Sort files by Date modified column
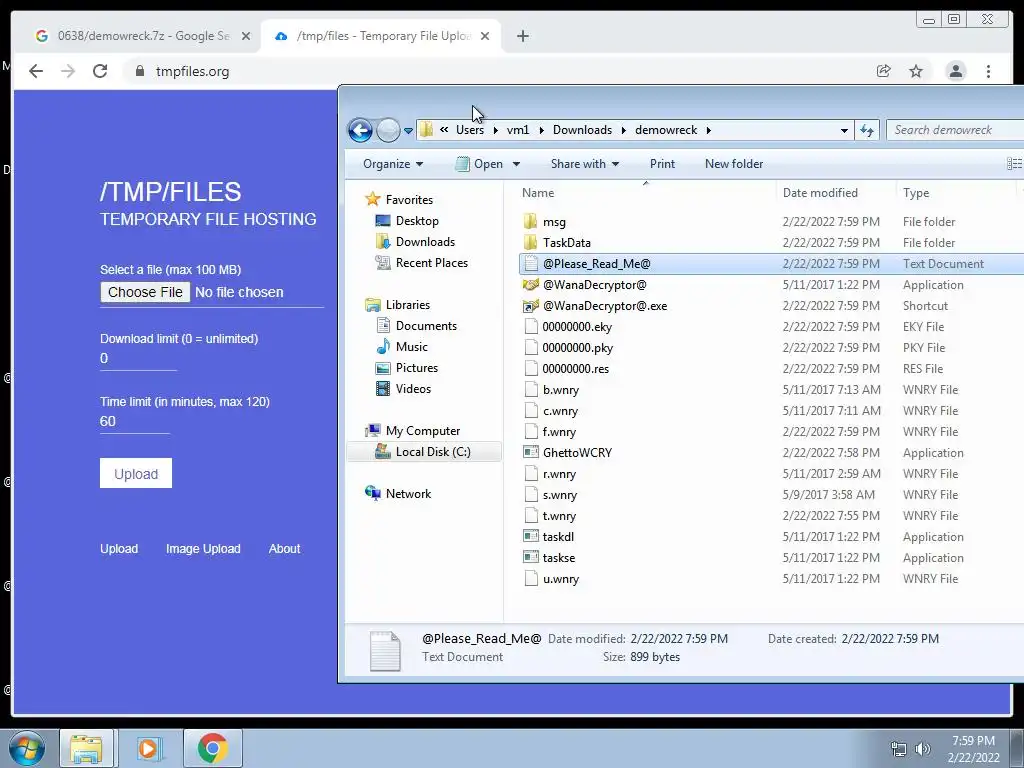 820,193
